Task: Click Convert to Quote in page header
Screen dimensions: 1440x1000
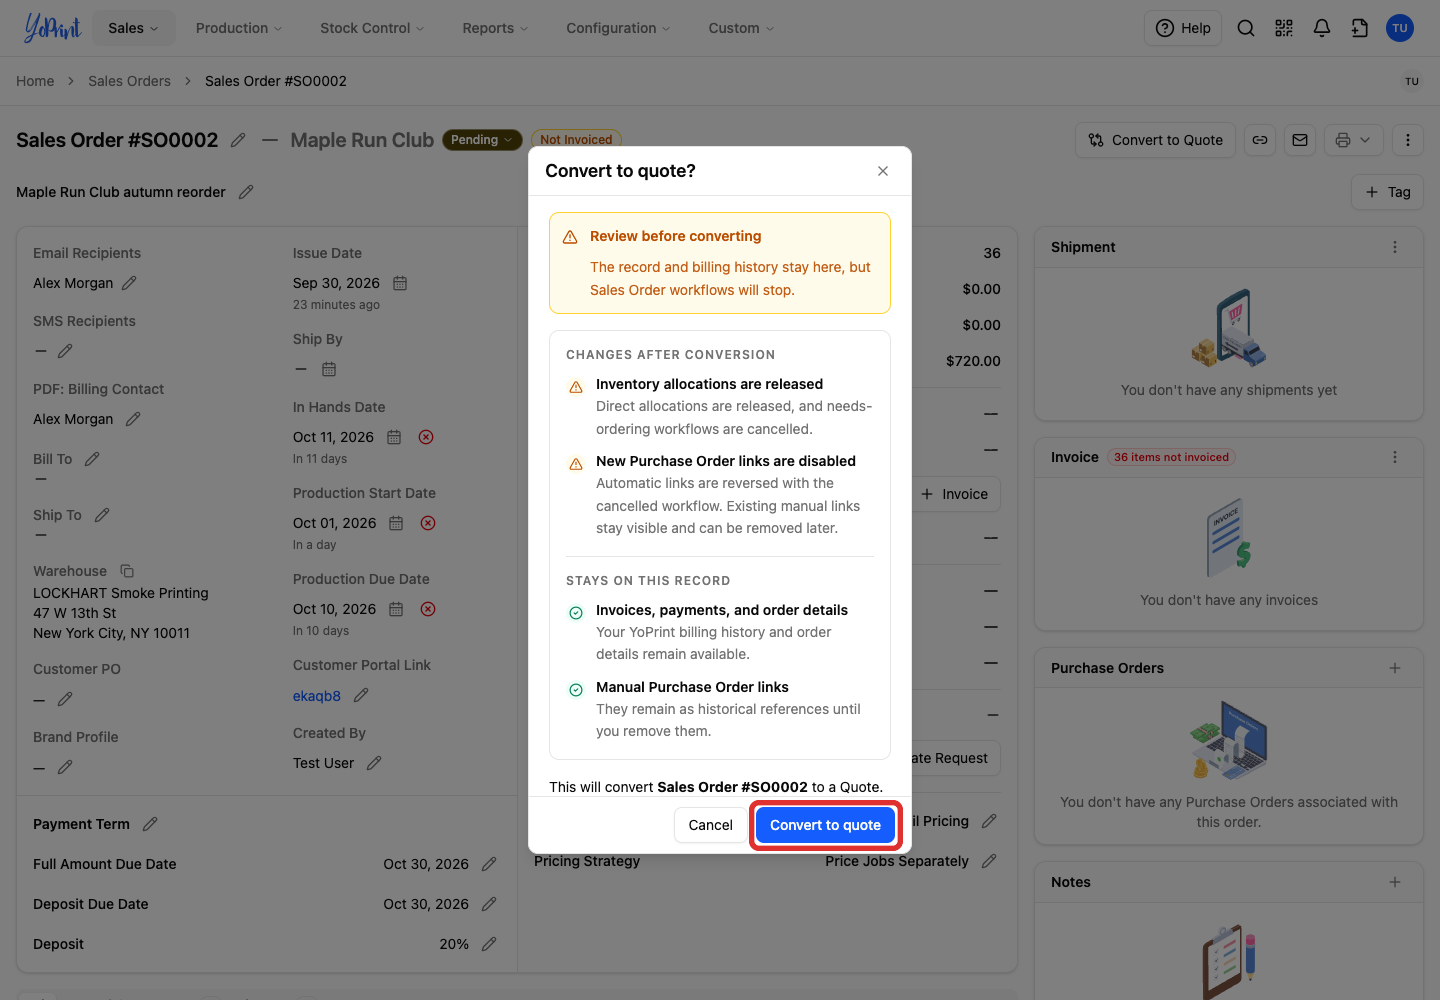Action: point(1156,140)
